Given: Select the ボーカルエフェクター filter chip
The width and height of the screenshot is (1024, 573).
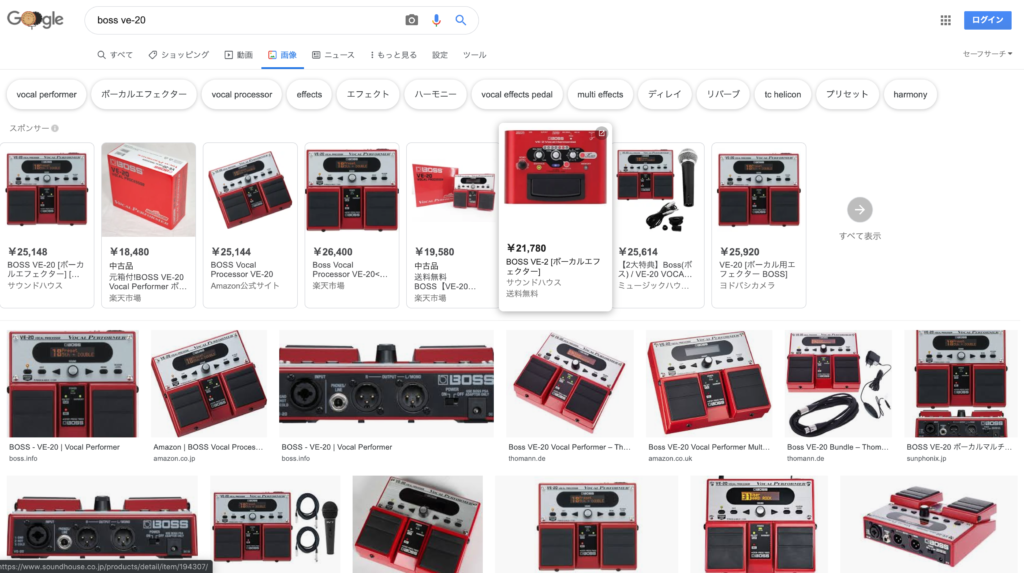Looking at the screenshot, I should point(144,95).
